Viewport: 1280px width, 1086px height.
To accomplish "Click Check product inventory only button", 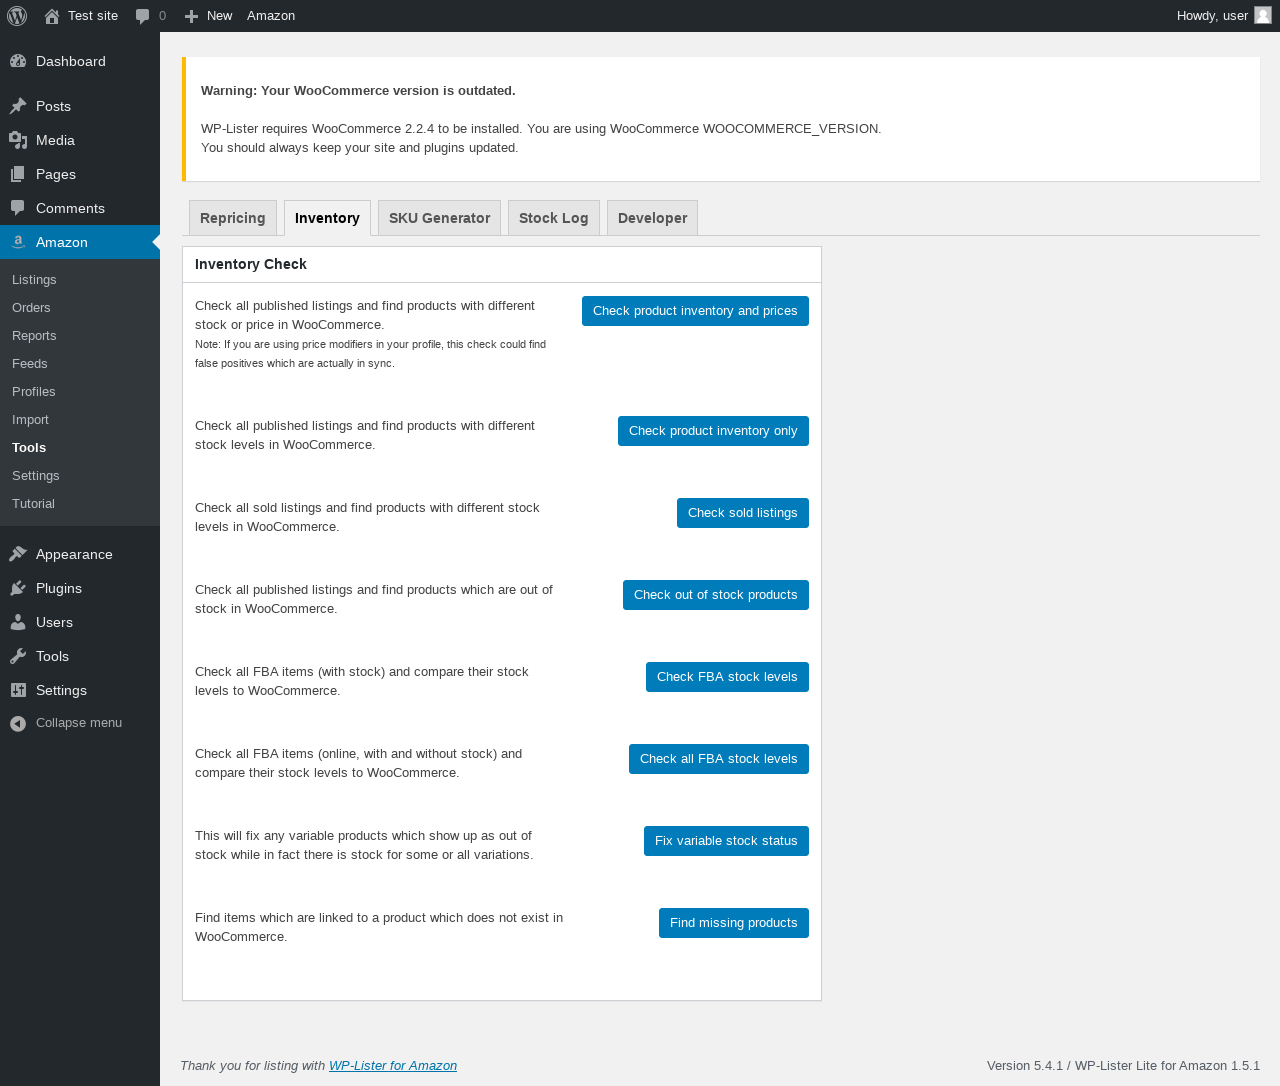I will point(713,431).
